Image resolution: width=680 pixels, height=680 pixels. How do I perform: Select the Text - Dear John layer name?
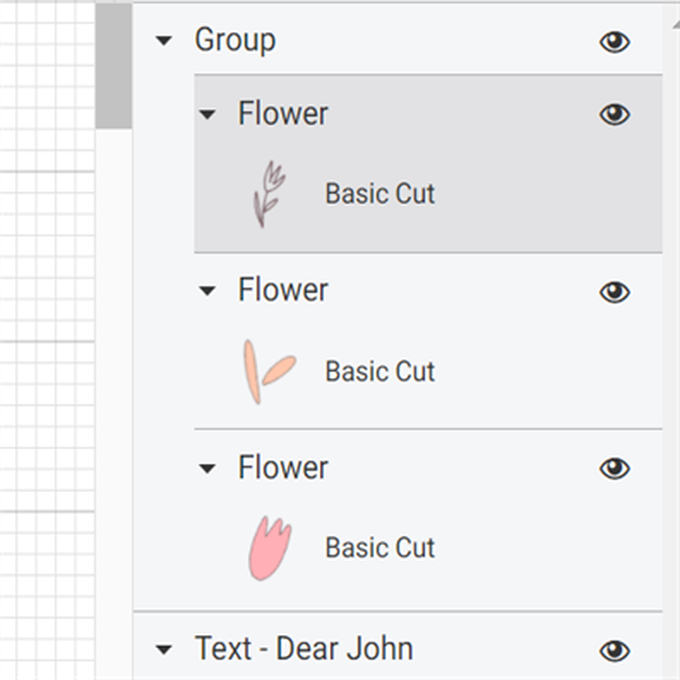tap(303, 648)
